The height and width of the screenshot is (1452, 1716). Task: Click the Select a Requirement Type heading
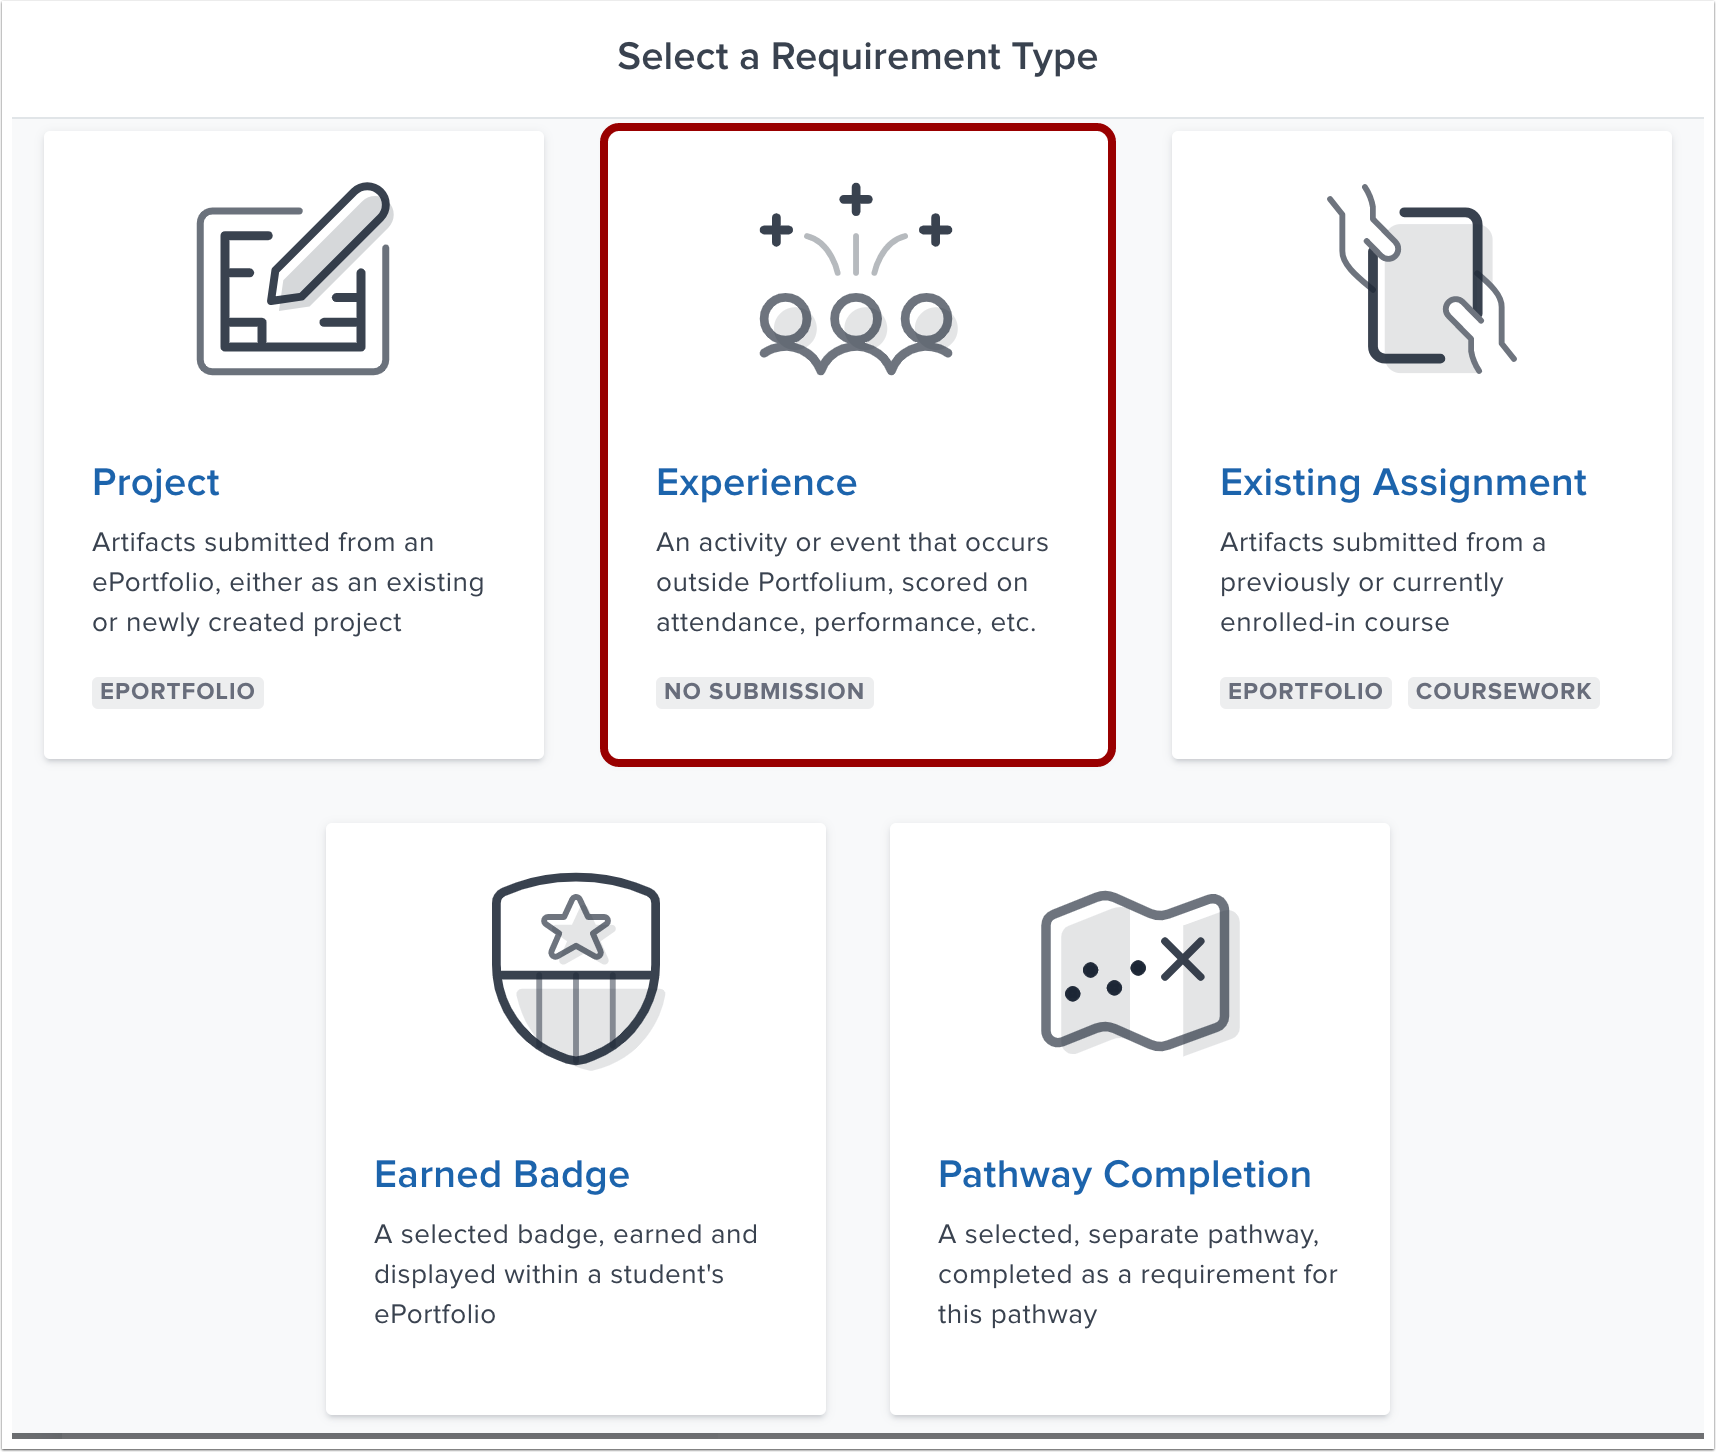coord(857,57)
